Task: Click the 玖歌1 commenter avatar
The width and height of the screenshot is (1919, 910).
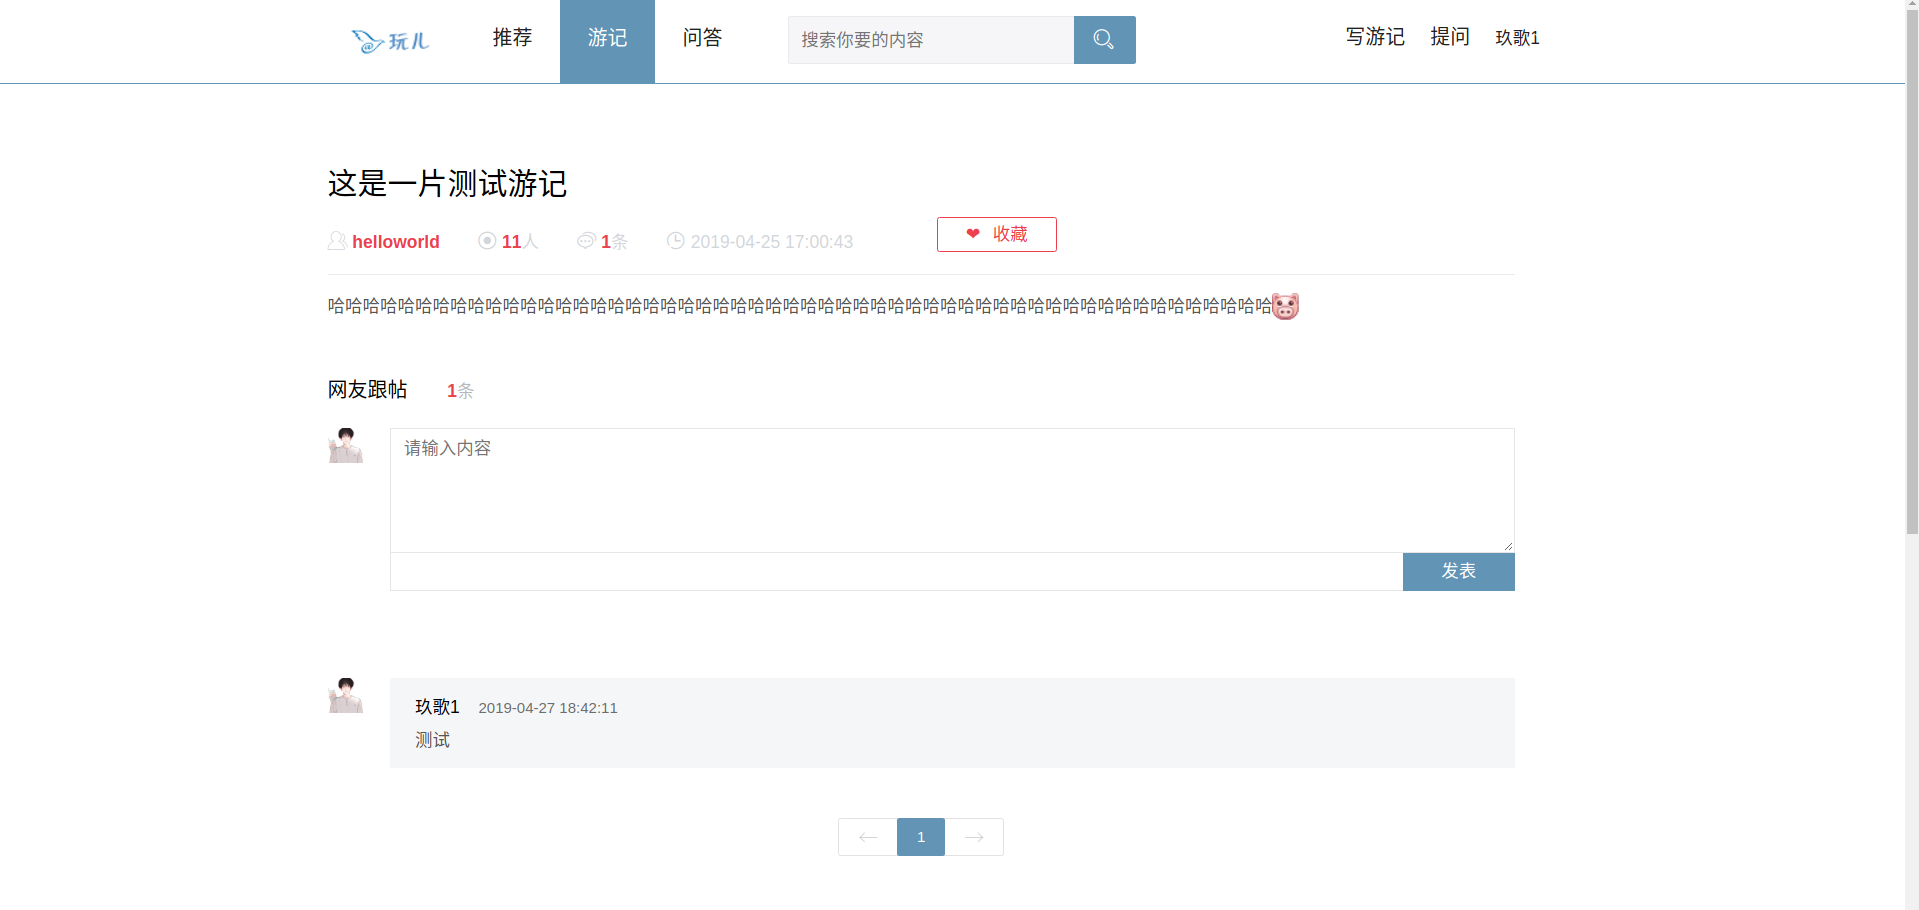Action: (346, 696)
